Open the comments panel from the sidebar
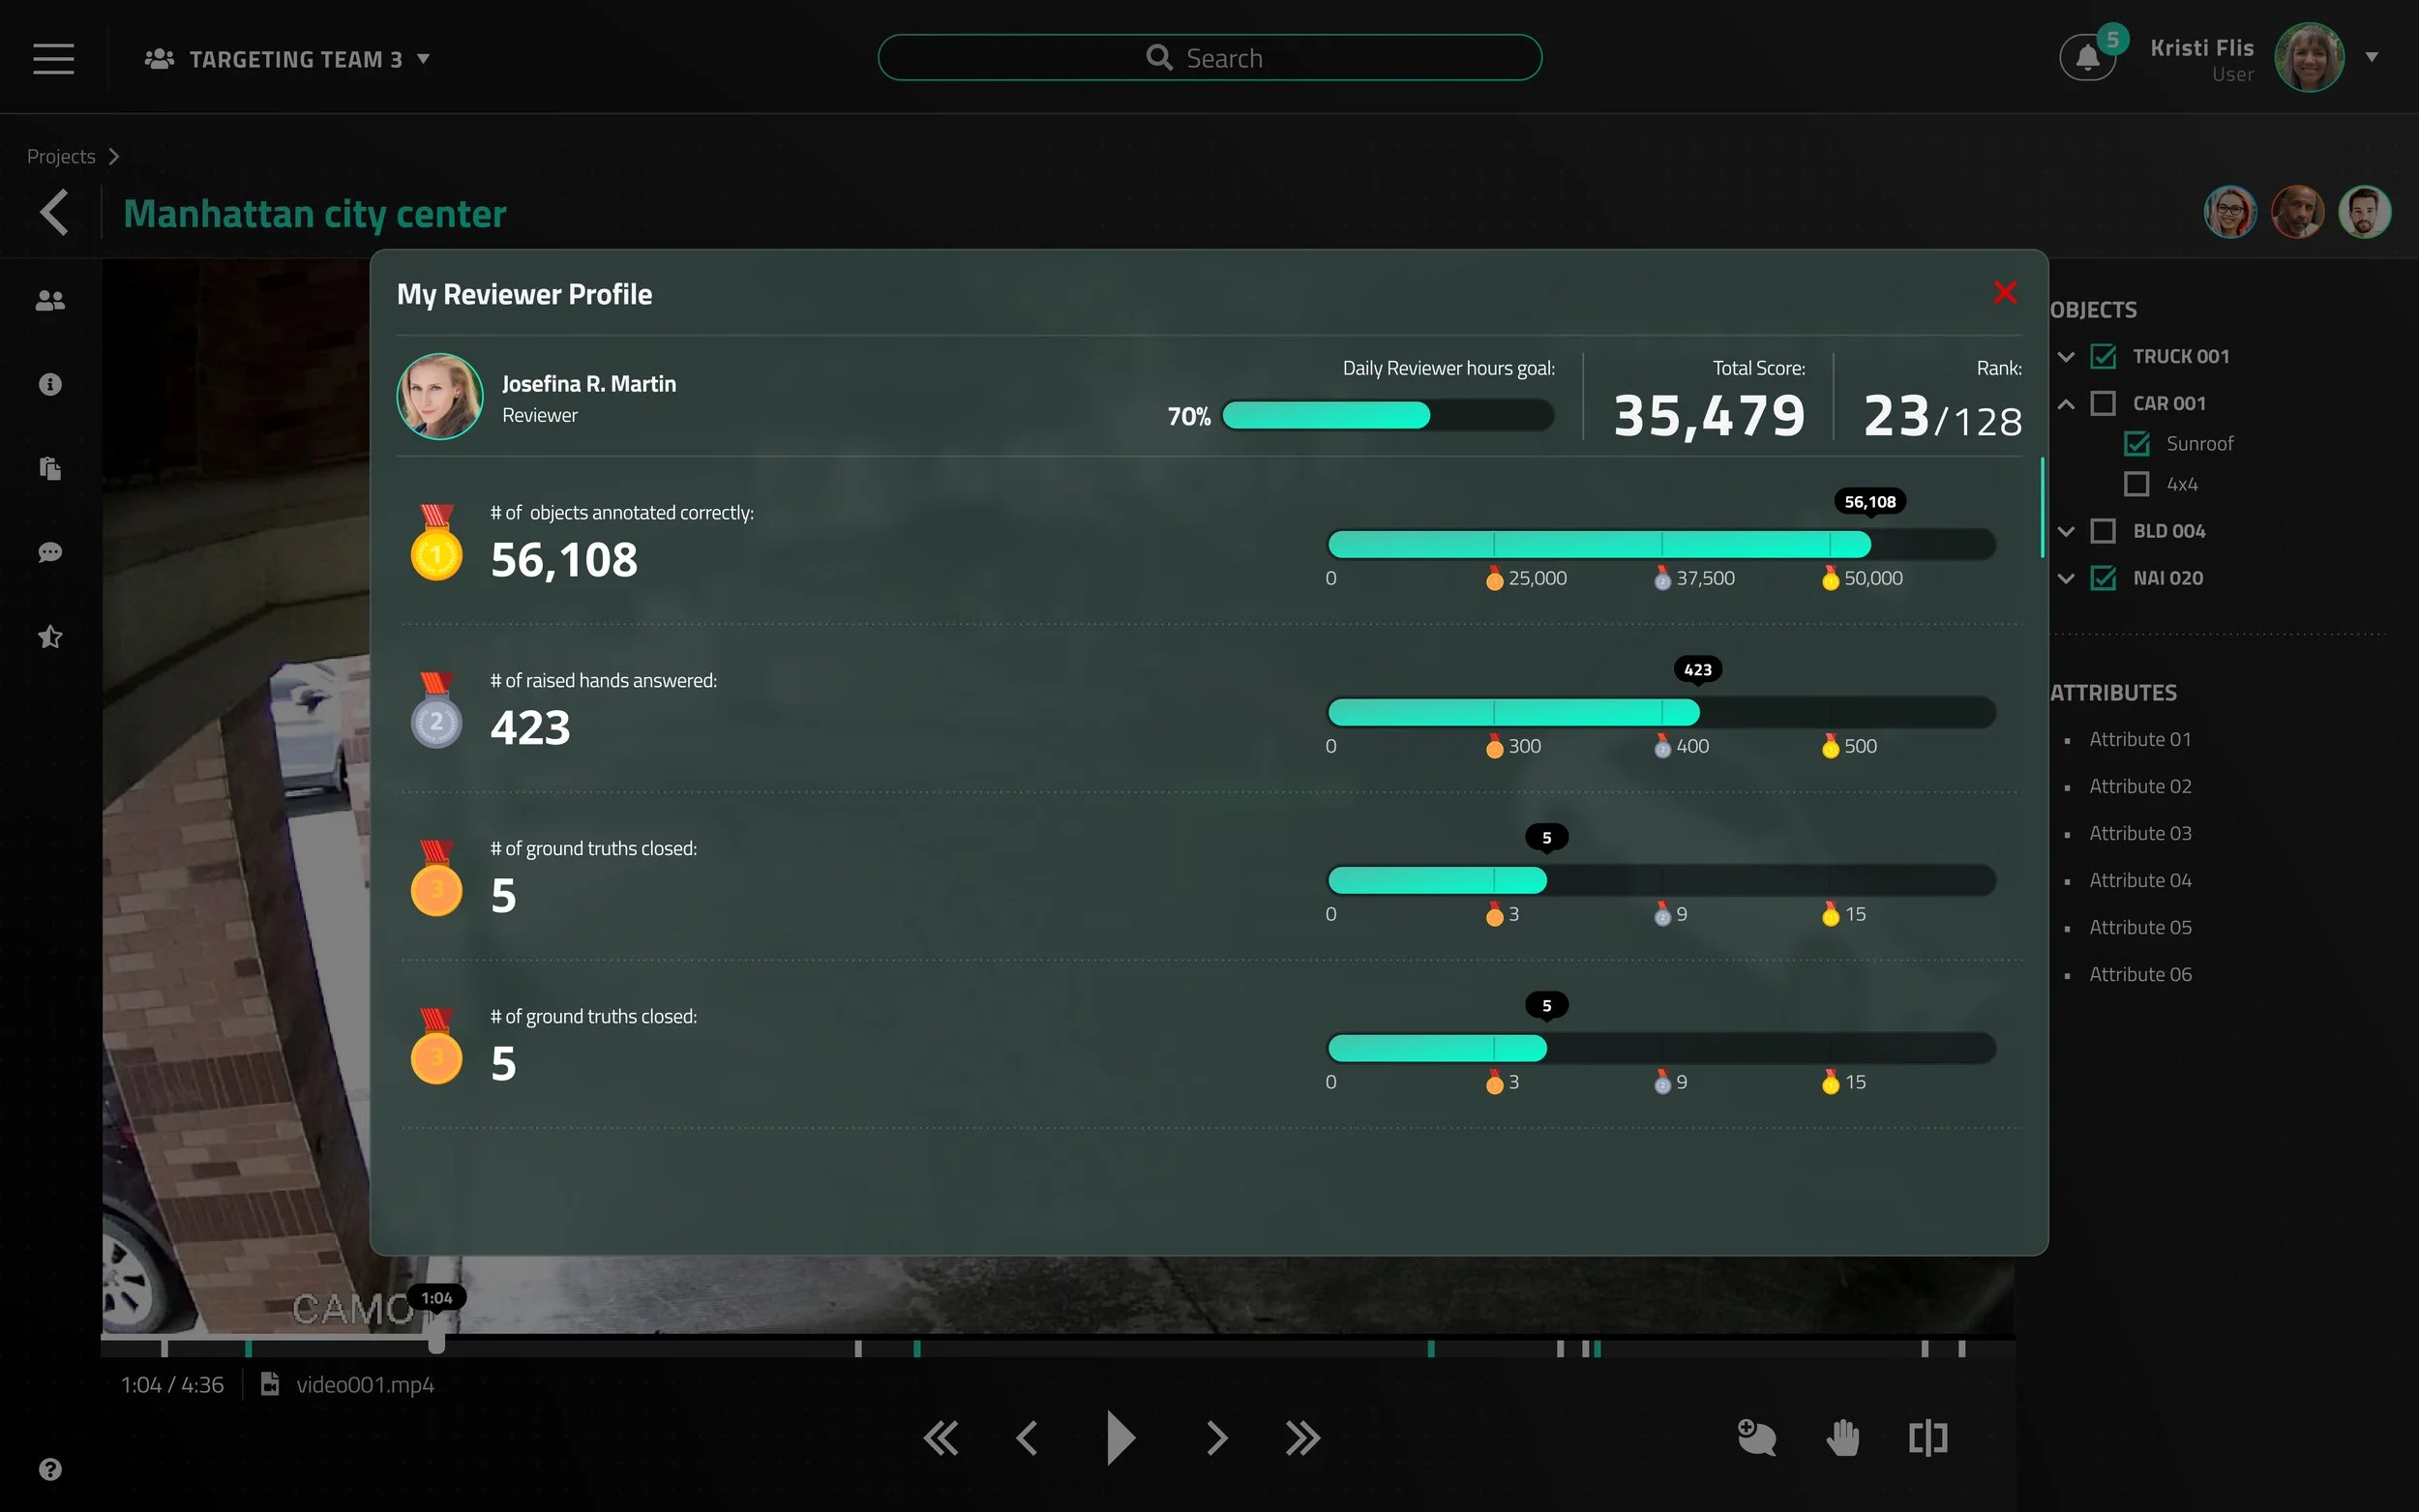 click(49, 552)
